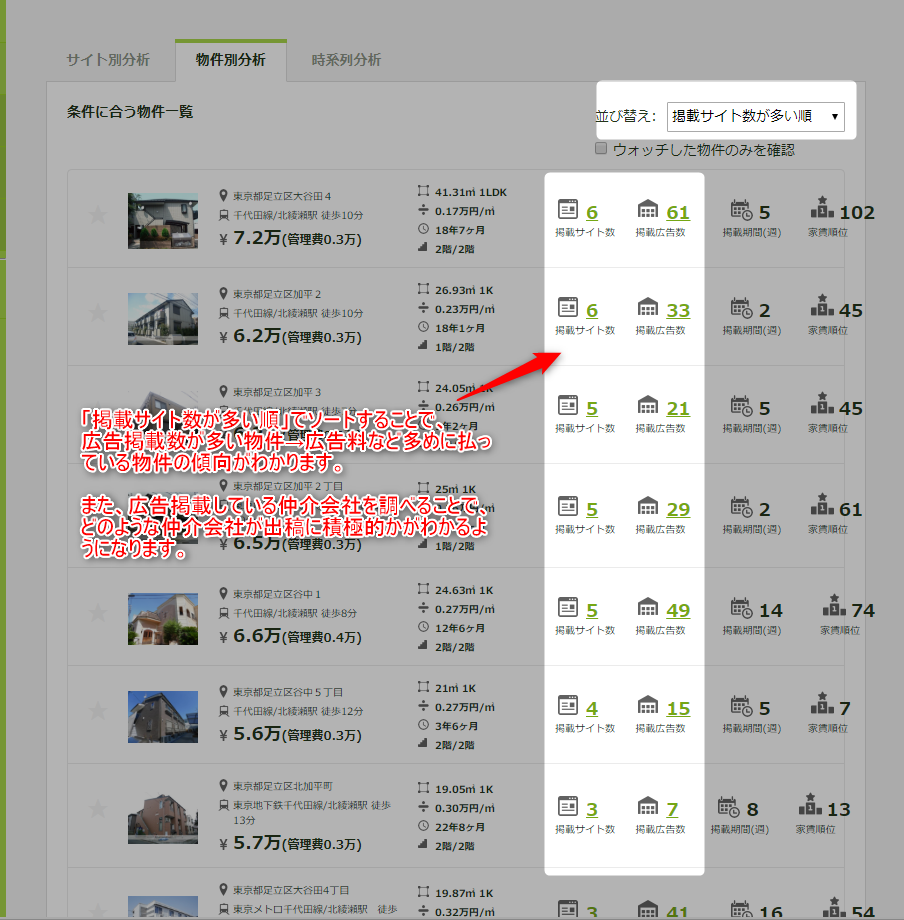The image size is (904, 920).
Task: Follow the 49 掲載広告数 link
Action: tap(678, 610)
